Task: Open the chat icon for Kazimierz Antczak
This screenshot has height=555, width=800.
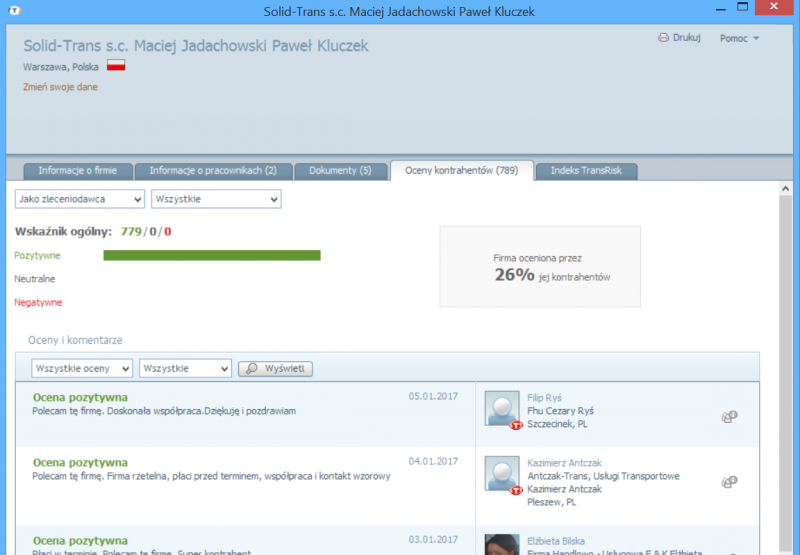Action: point(729,482)
